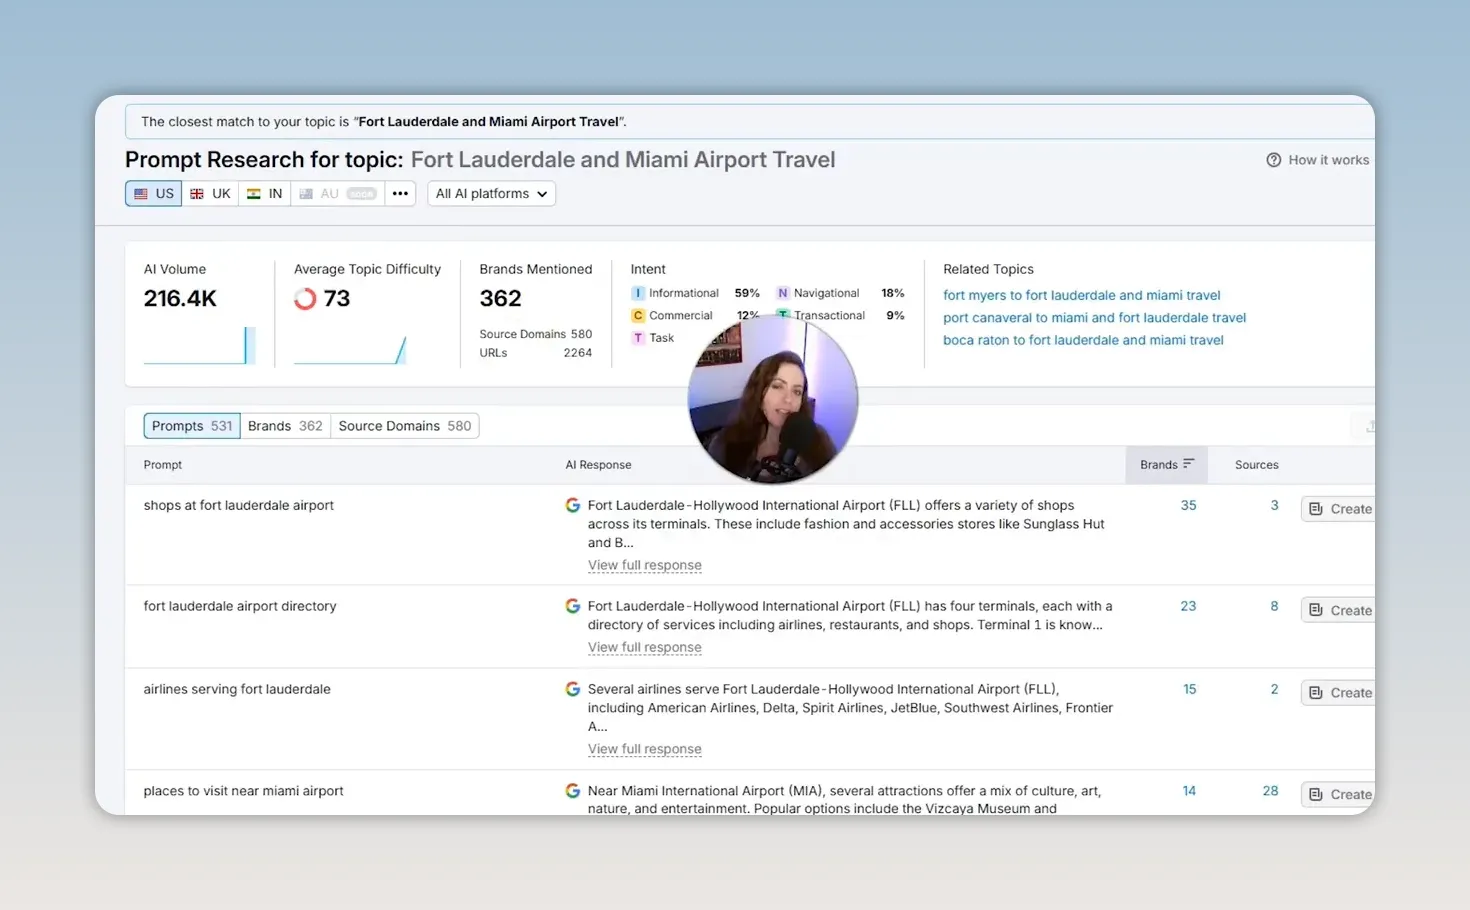This screenshot has width=1470, height=910.
Task: Open related topic boca raton to fort lauderdale
Action: click(1083, 340)
